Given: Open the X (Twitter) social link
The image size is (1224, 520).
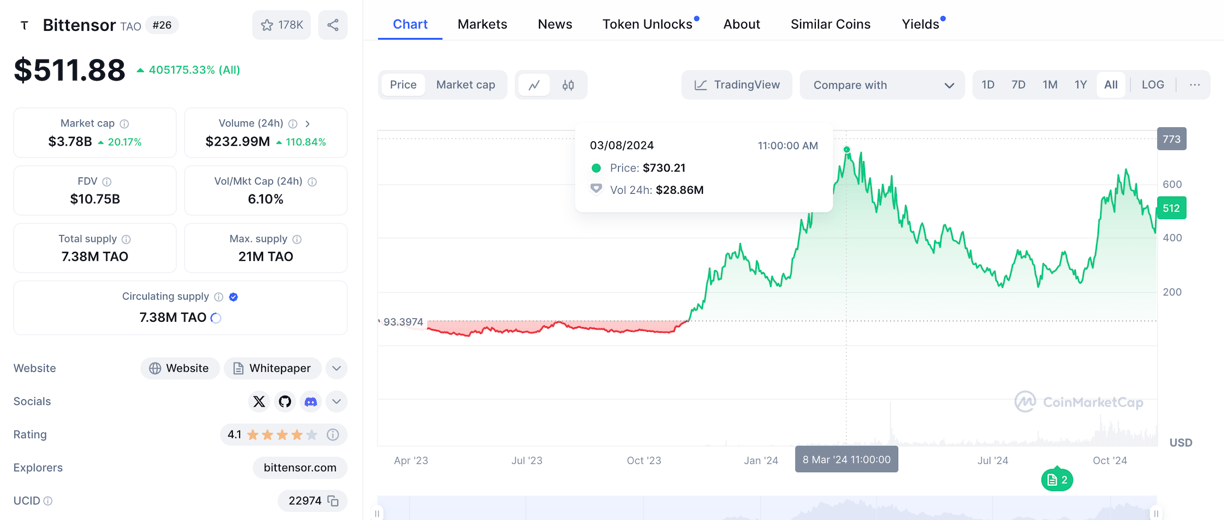Looking at the screenshot, I should pos(259,402).
